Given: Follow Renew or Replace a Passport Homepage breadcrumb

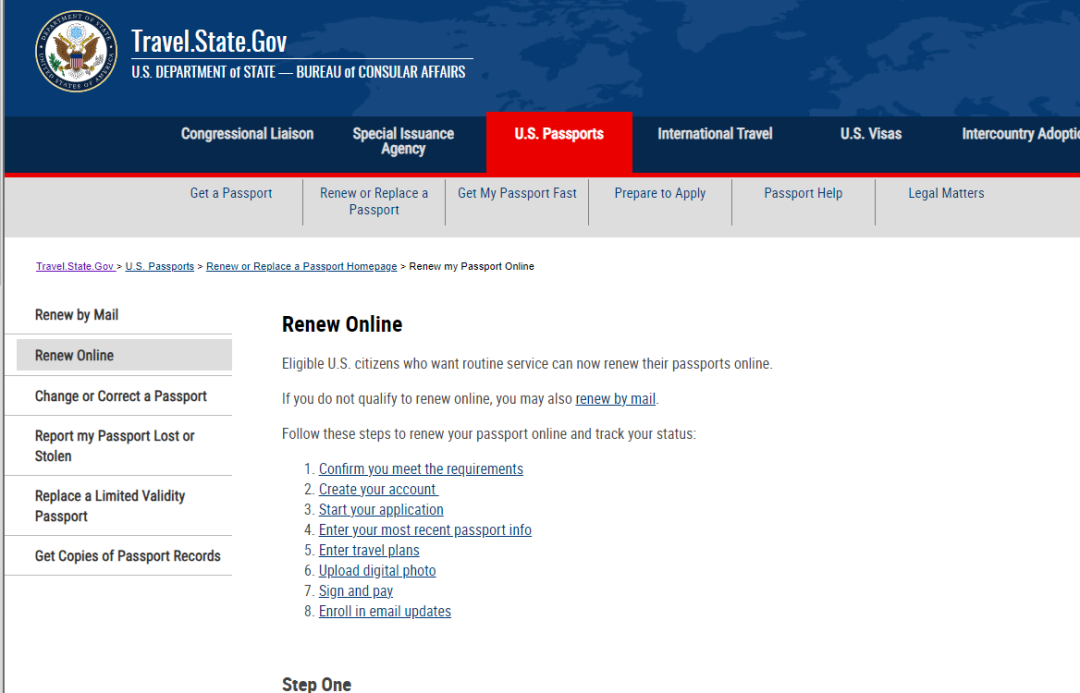Looking at the screenshot, I should pos(302,267).
